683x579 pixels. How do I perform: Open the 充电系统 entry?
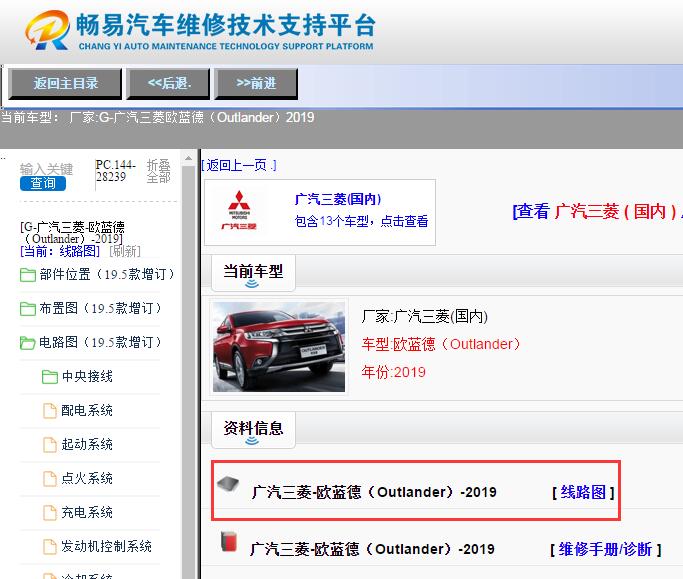87,512
